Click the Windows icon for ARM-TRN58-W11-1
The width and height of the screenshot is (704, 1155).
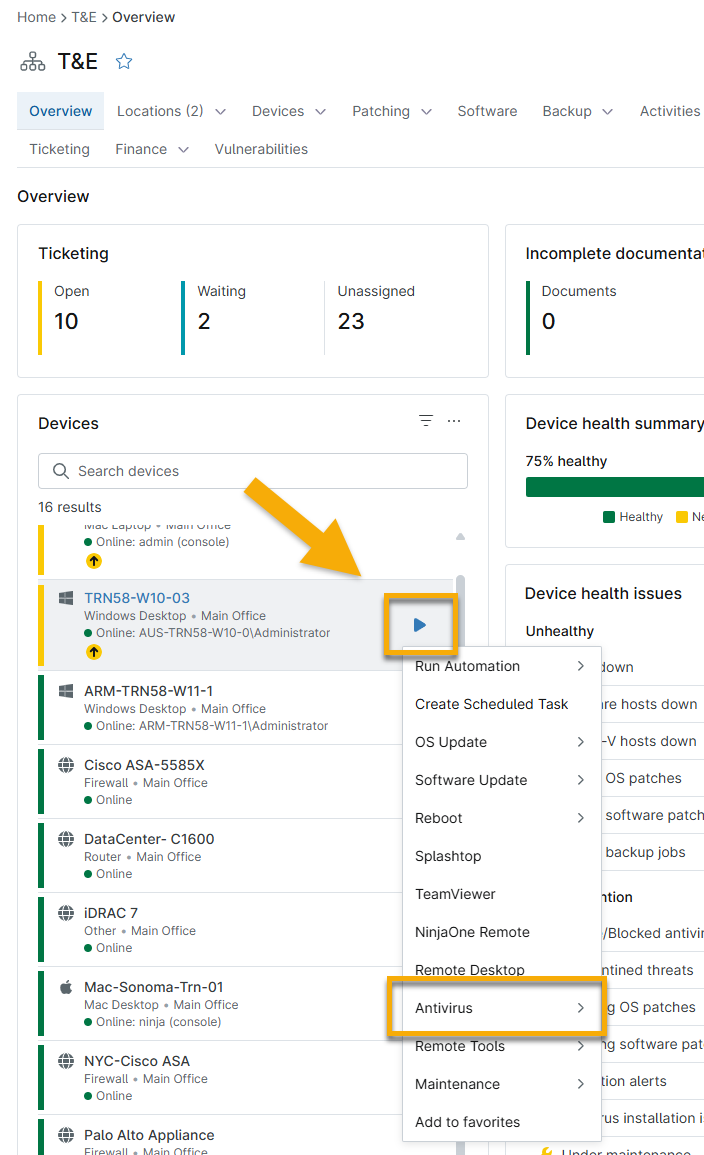[66, 691]
